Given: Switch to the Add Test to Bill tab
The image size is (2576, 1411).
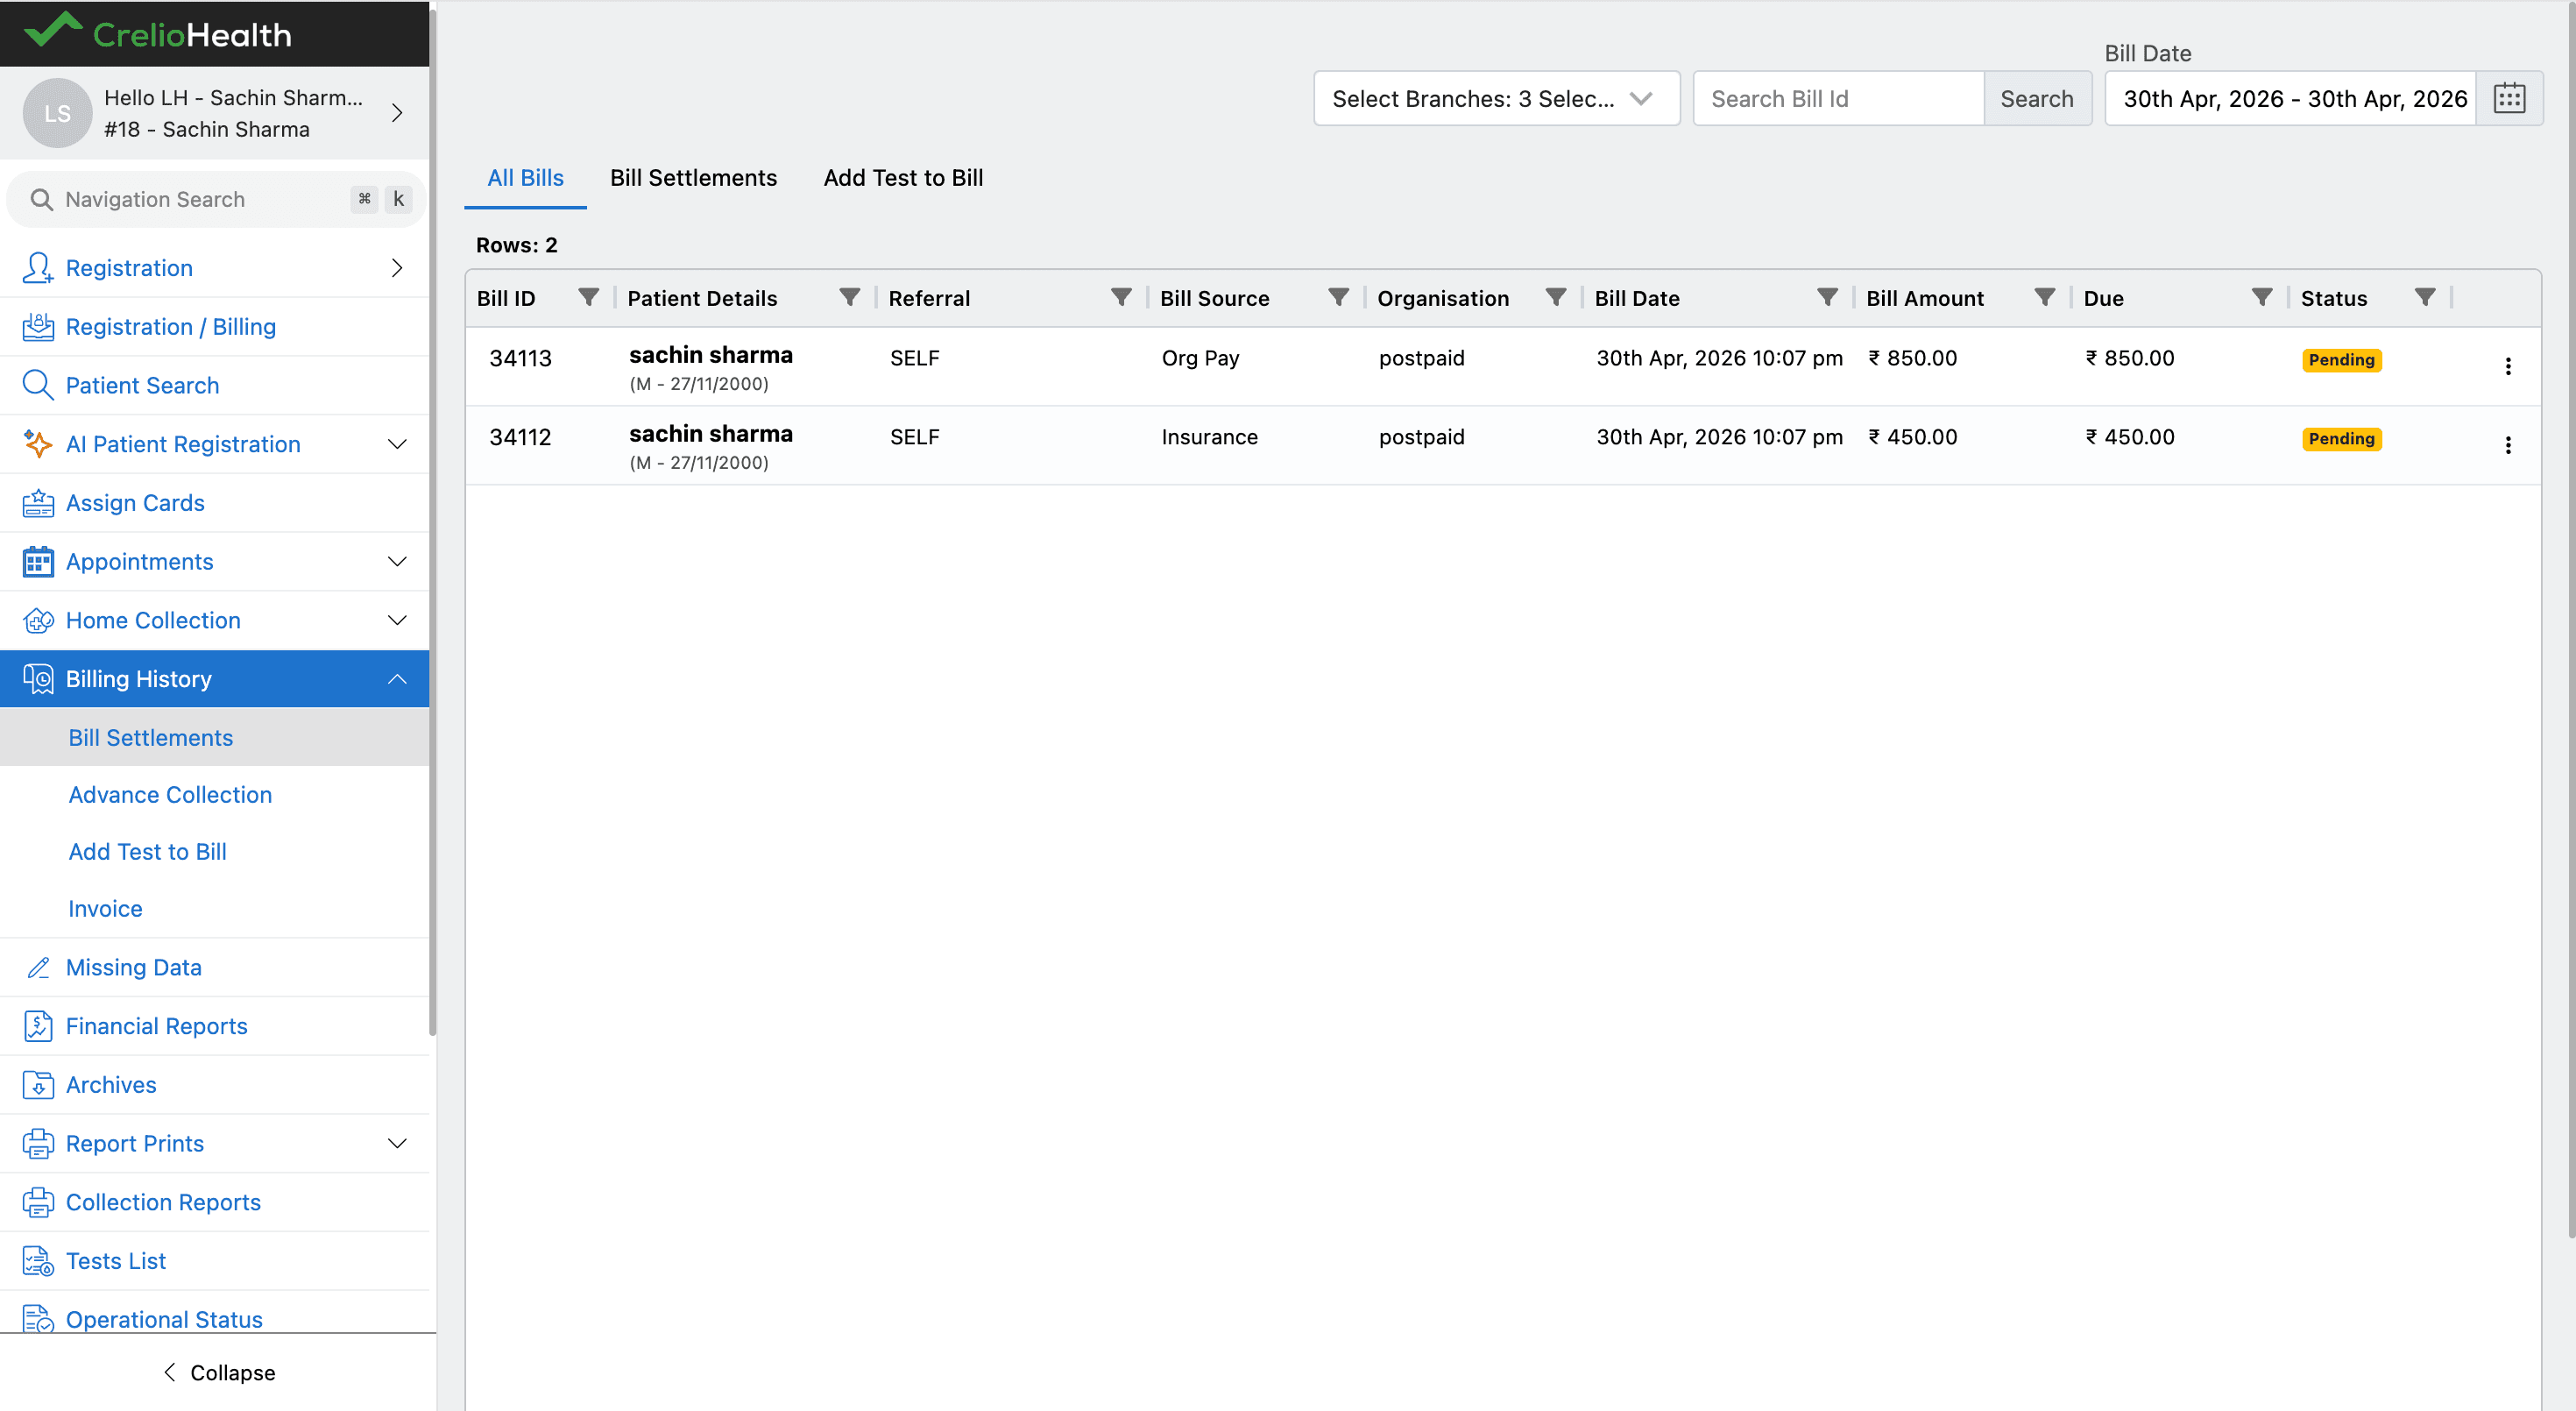Looking at the screenshot, I should click(903, 178).
